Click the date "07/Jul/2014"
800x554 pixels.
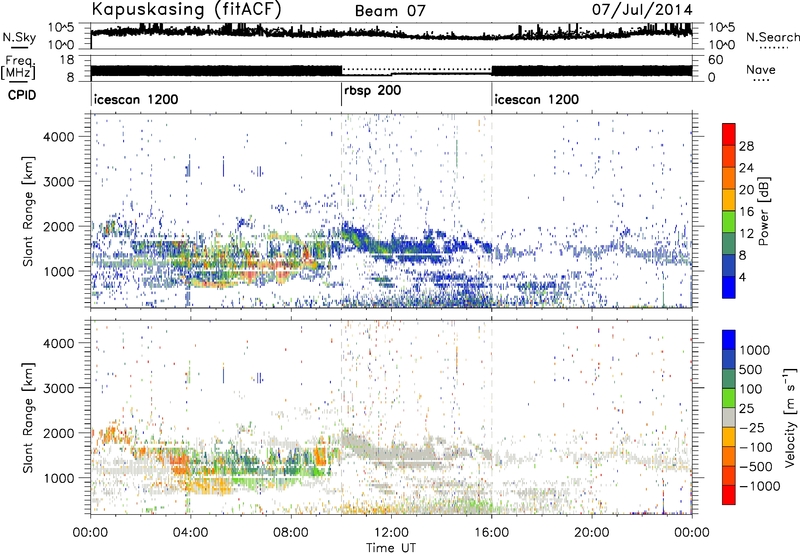click(x=642, y=10)
